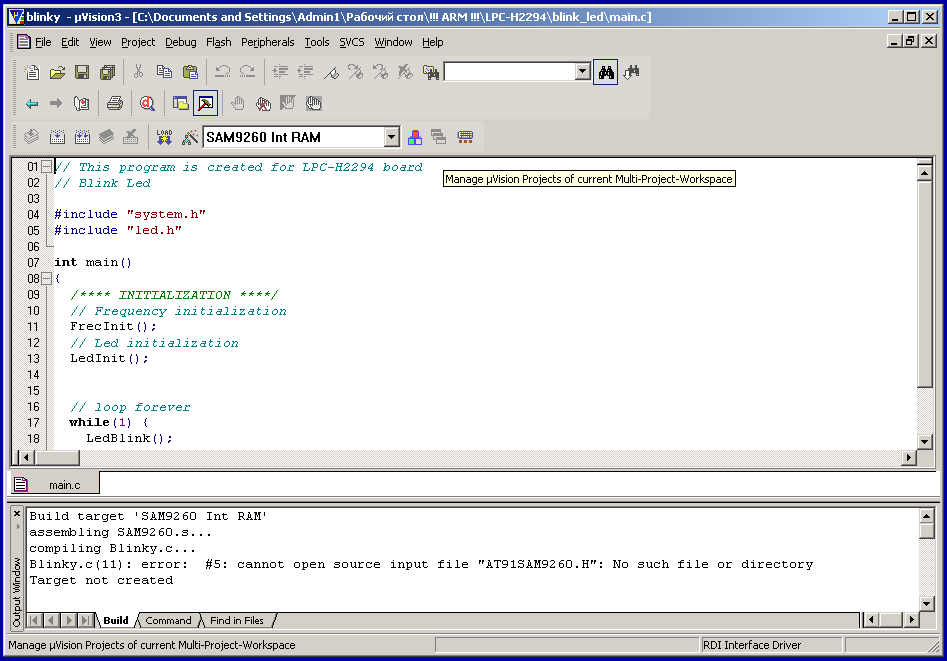Click the Cut scissors icon

point(138,72)
